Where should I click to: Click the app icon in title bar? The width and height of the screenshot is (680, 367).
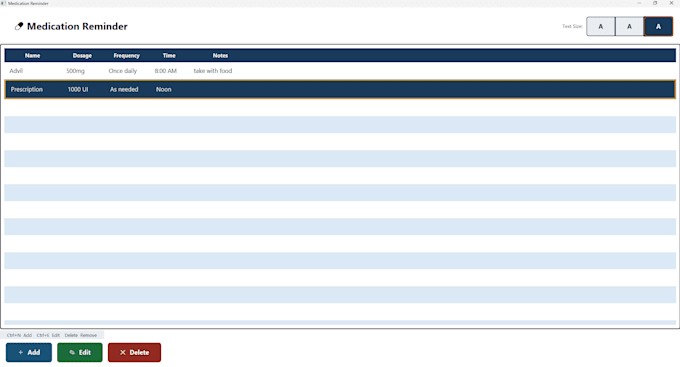click(x=3, y=3)
